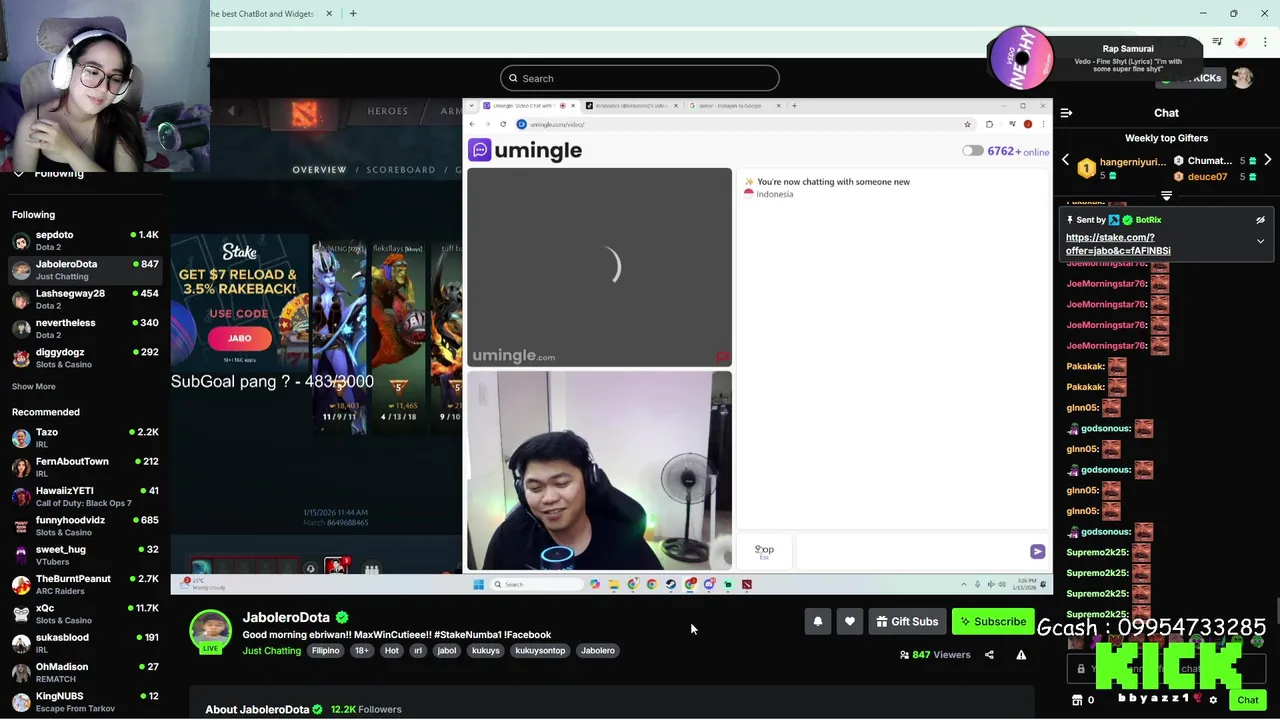Image resolution: width=1280 pixels, height=720 pixels.
Task: Open sepdoto channel in Following list
Action: click(x=85, y=241)
